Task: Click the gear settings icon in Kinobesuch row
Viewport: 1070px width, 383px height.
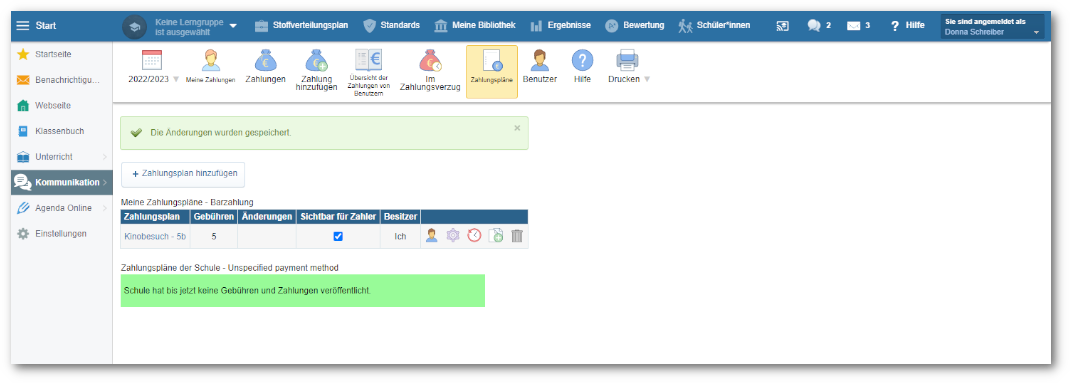Action: 453,236
